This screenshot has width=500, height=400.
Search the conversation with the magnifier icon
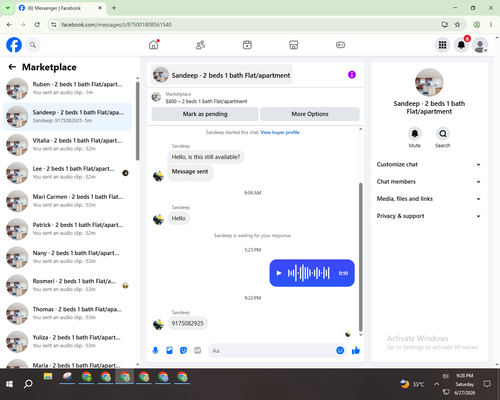coord(443,134)
